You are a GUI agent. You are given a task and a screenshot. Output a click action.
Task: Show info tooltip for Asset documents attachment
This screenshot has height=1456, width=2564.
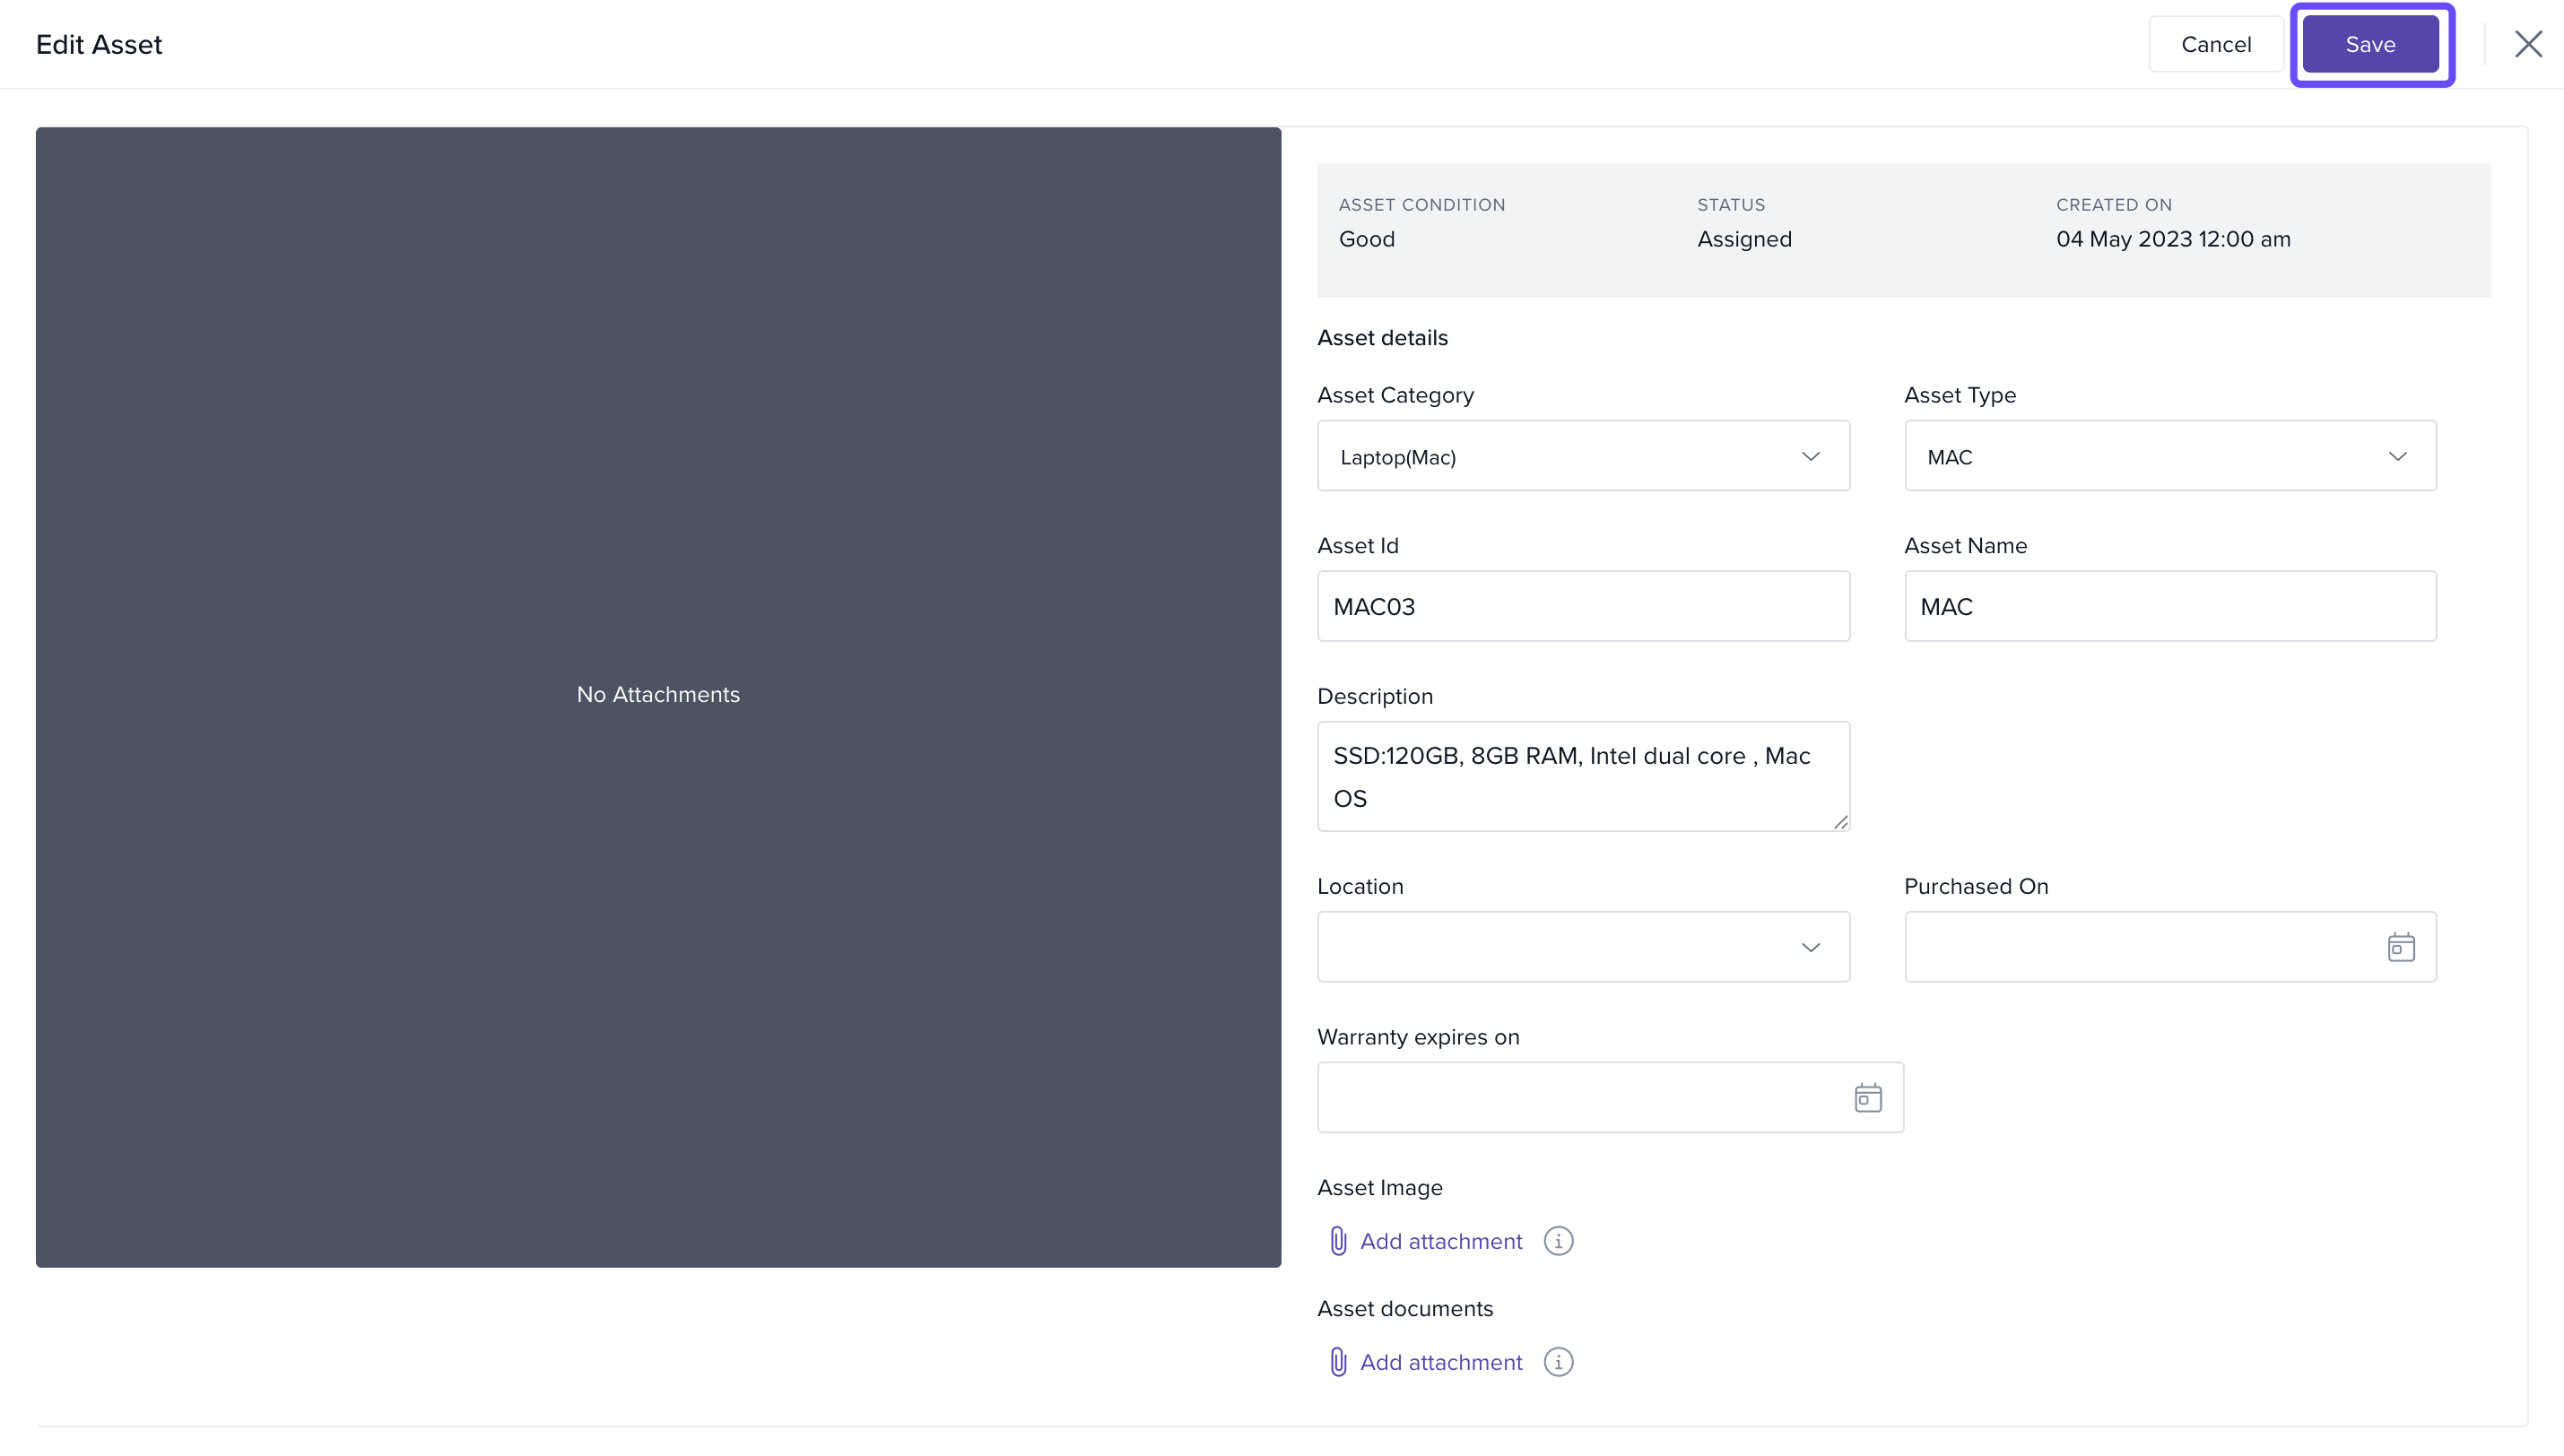pyautogui.click(x=1558, y=1362)
